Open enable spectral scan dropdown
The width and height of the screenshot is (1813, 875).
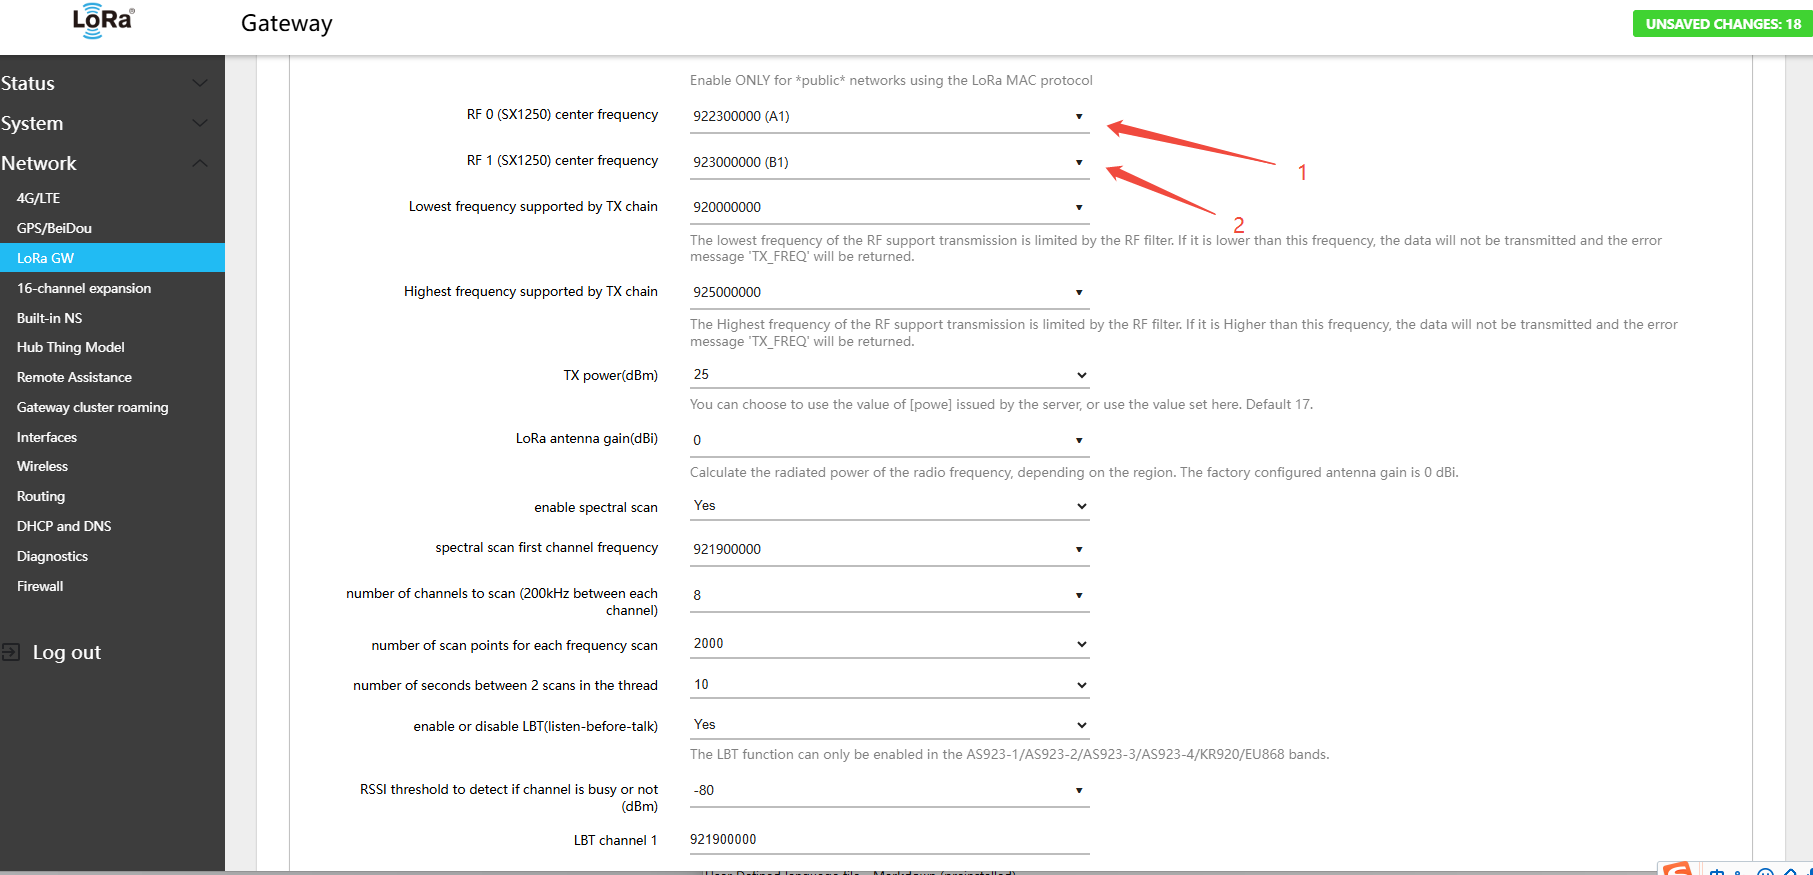888,506
